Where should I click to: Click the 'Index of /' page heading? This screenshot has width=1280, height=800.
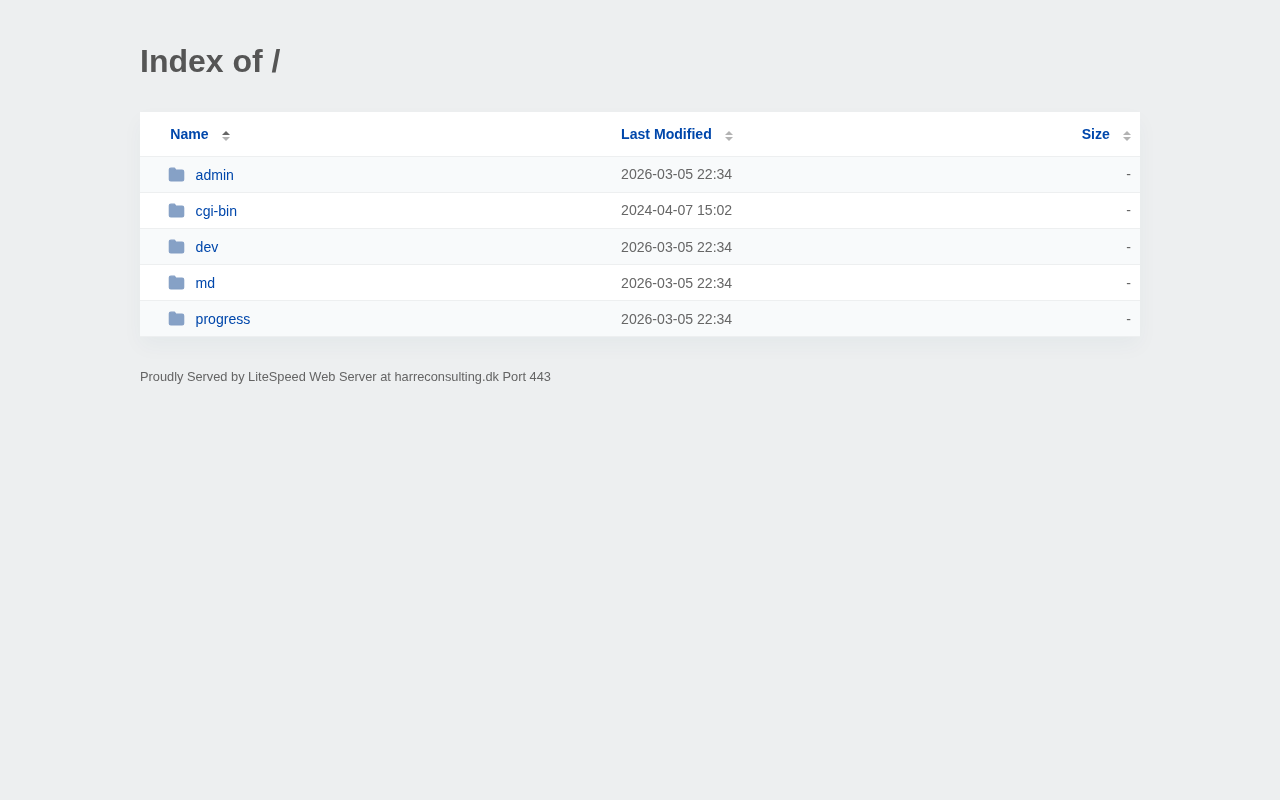coord(210,61)
